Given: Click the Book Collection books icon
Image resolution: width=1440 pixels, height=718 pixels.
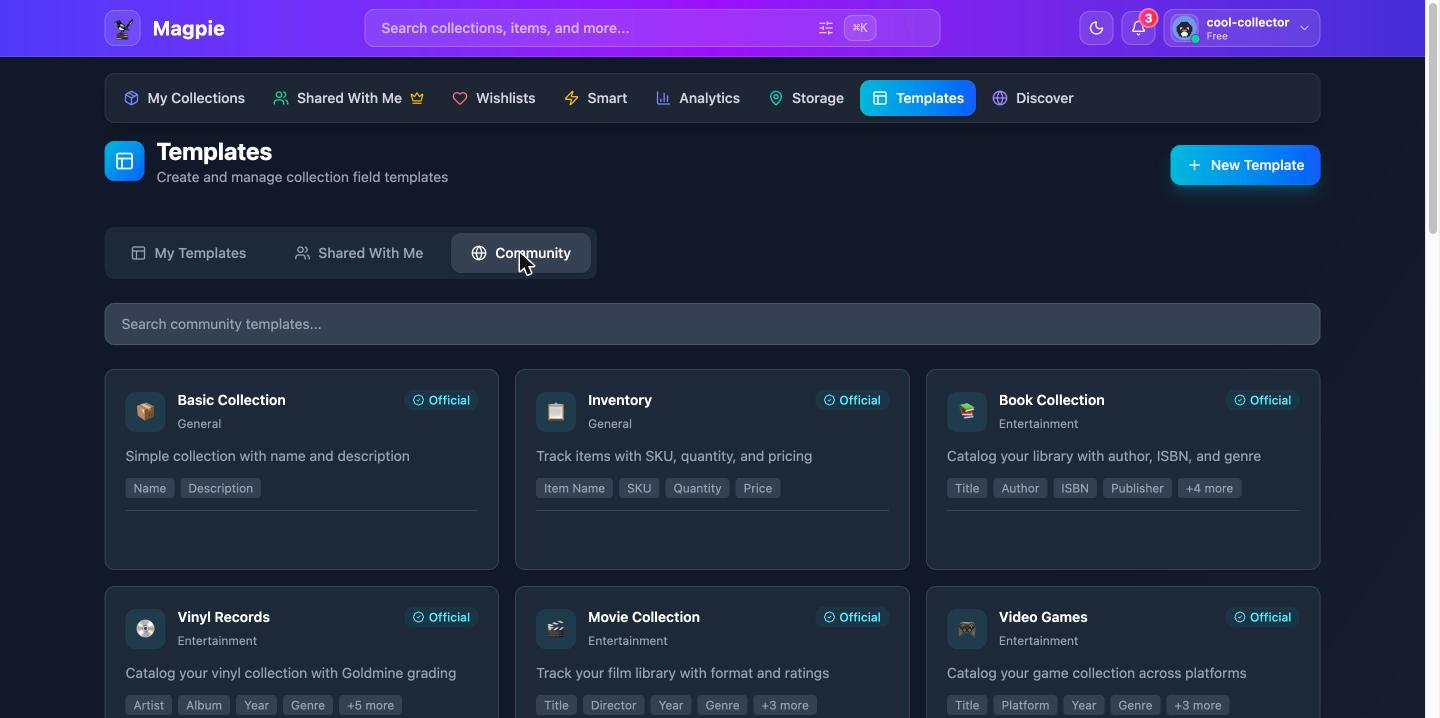Looking at the screenshot, I should pyautogui.click(x=967, y=412).
